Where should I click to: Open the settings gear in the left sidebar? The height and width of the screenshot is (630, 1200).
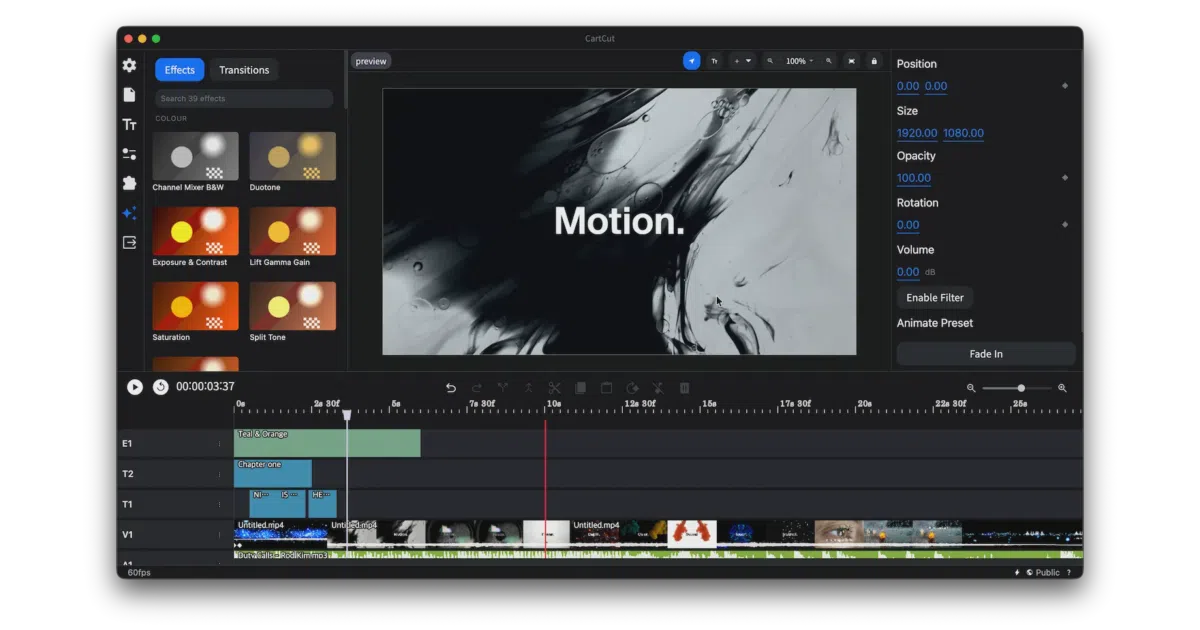tap(129, 65)
